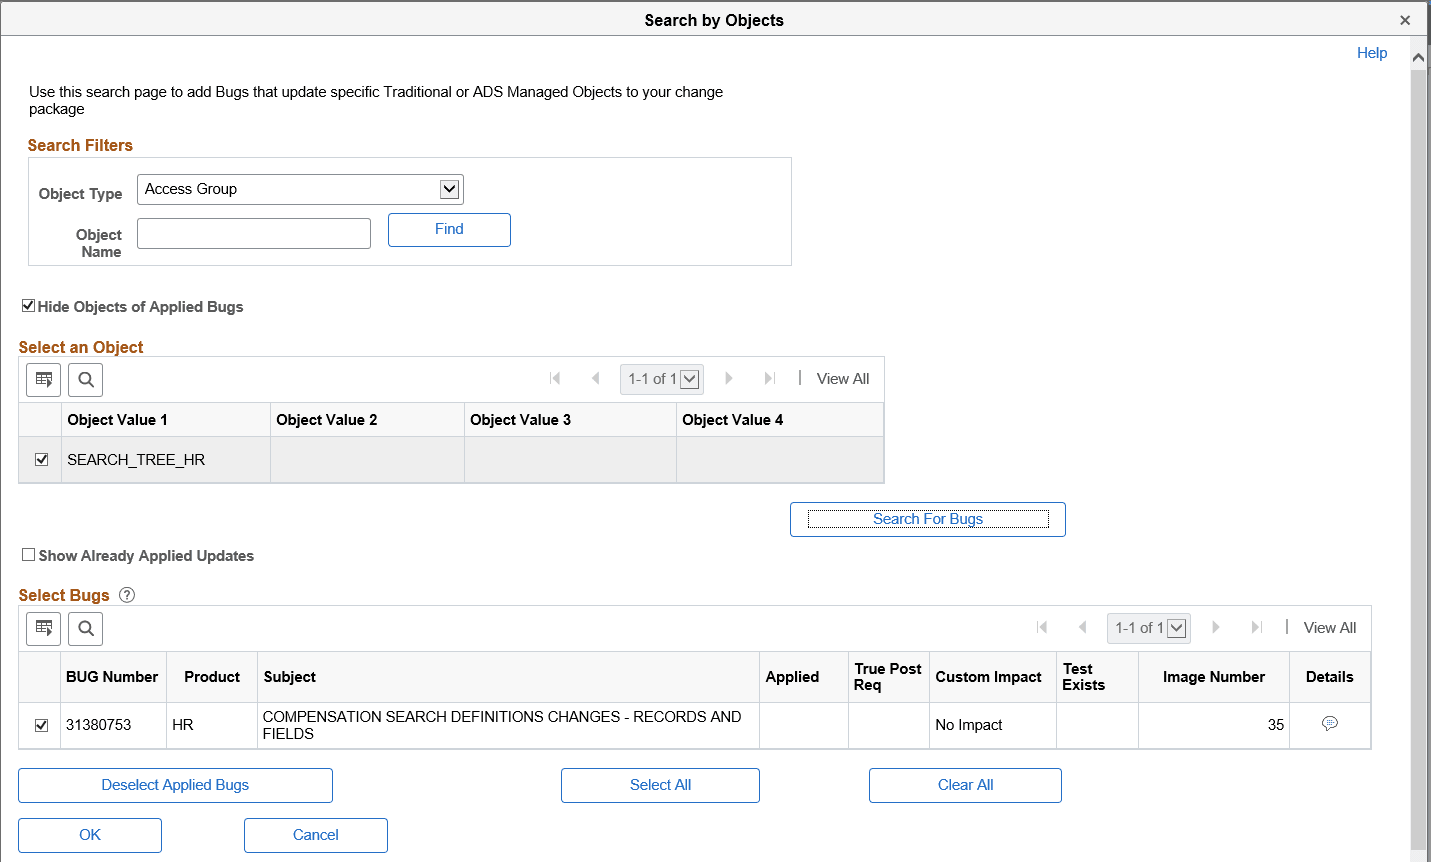Open Details comment bubble for bug 31380753
Screen dimensions: 1431x862
click(x=1329, y=722)
